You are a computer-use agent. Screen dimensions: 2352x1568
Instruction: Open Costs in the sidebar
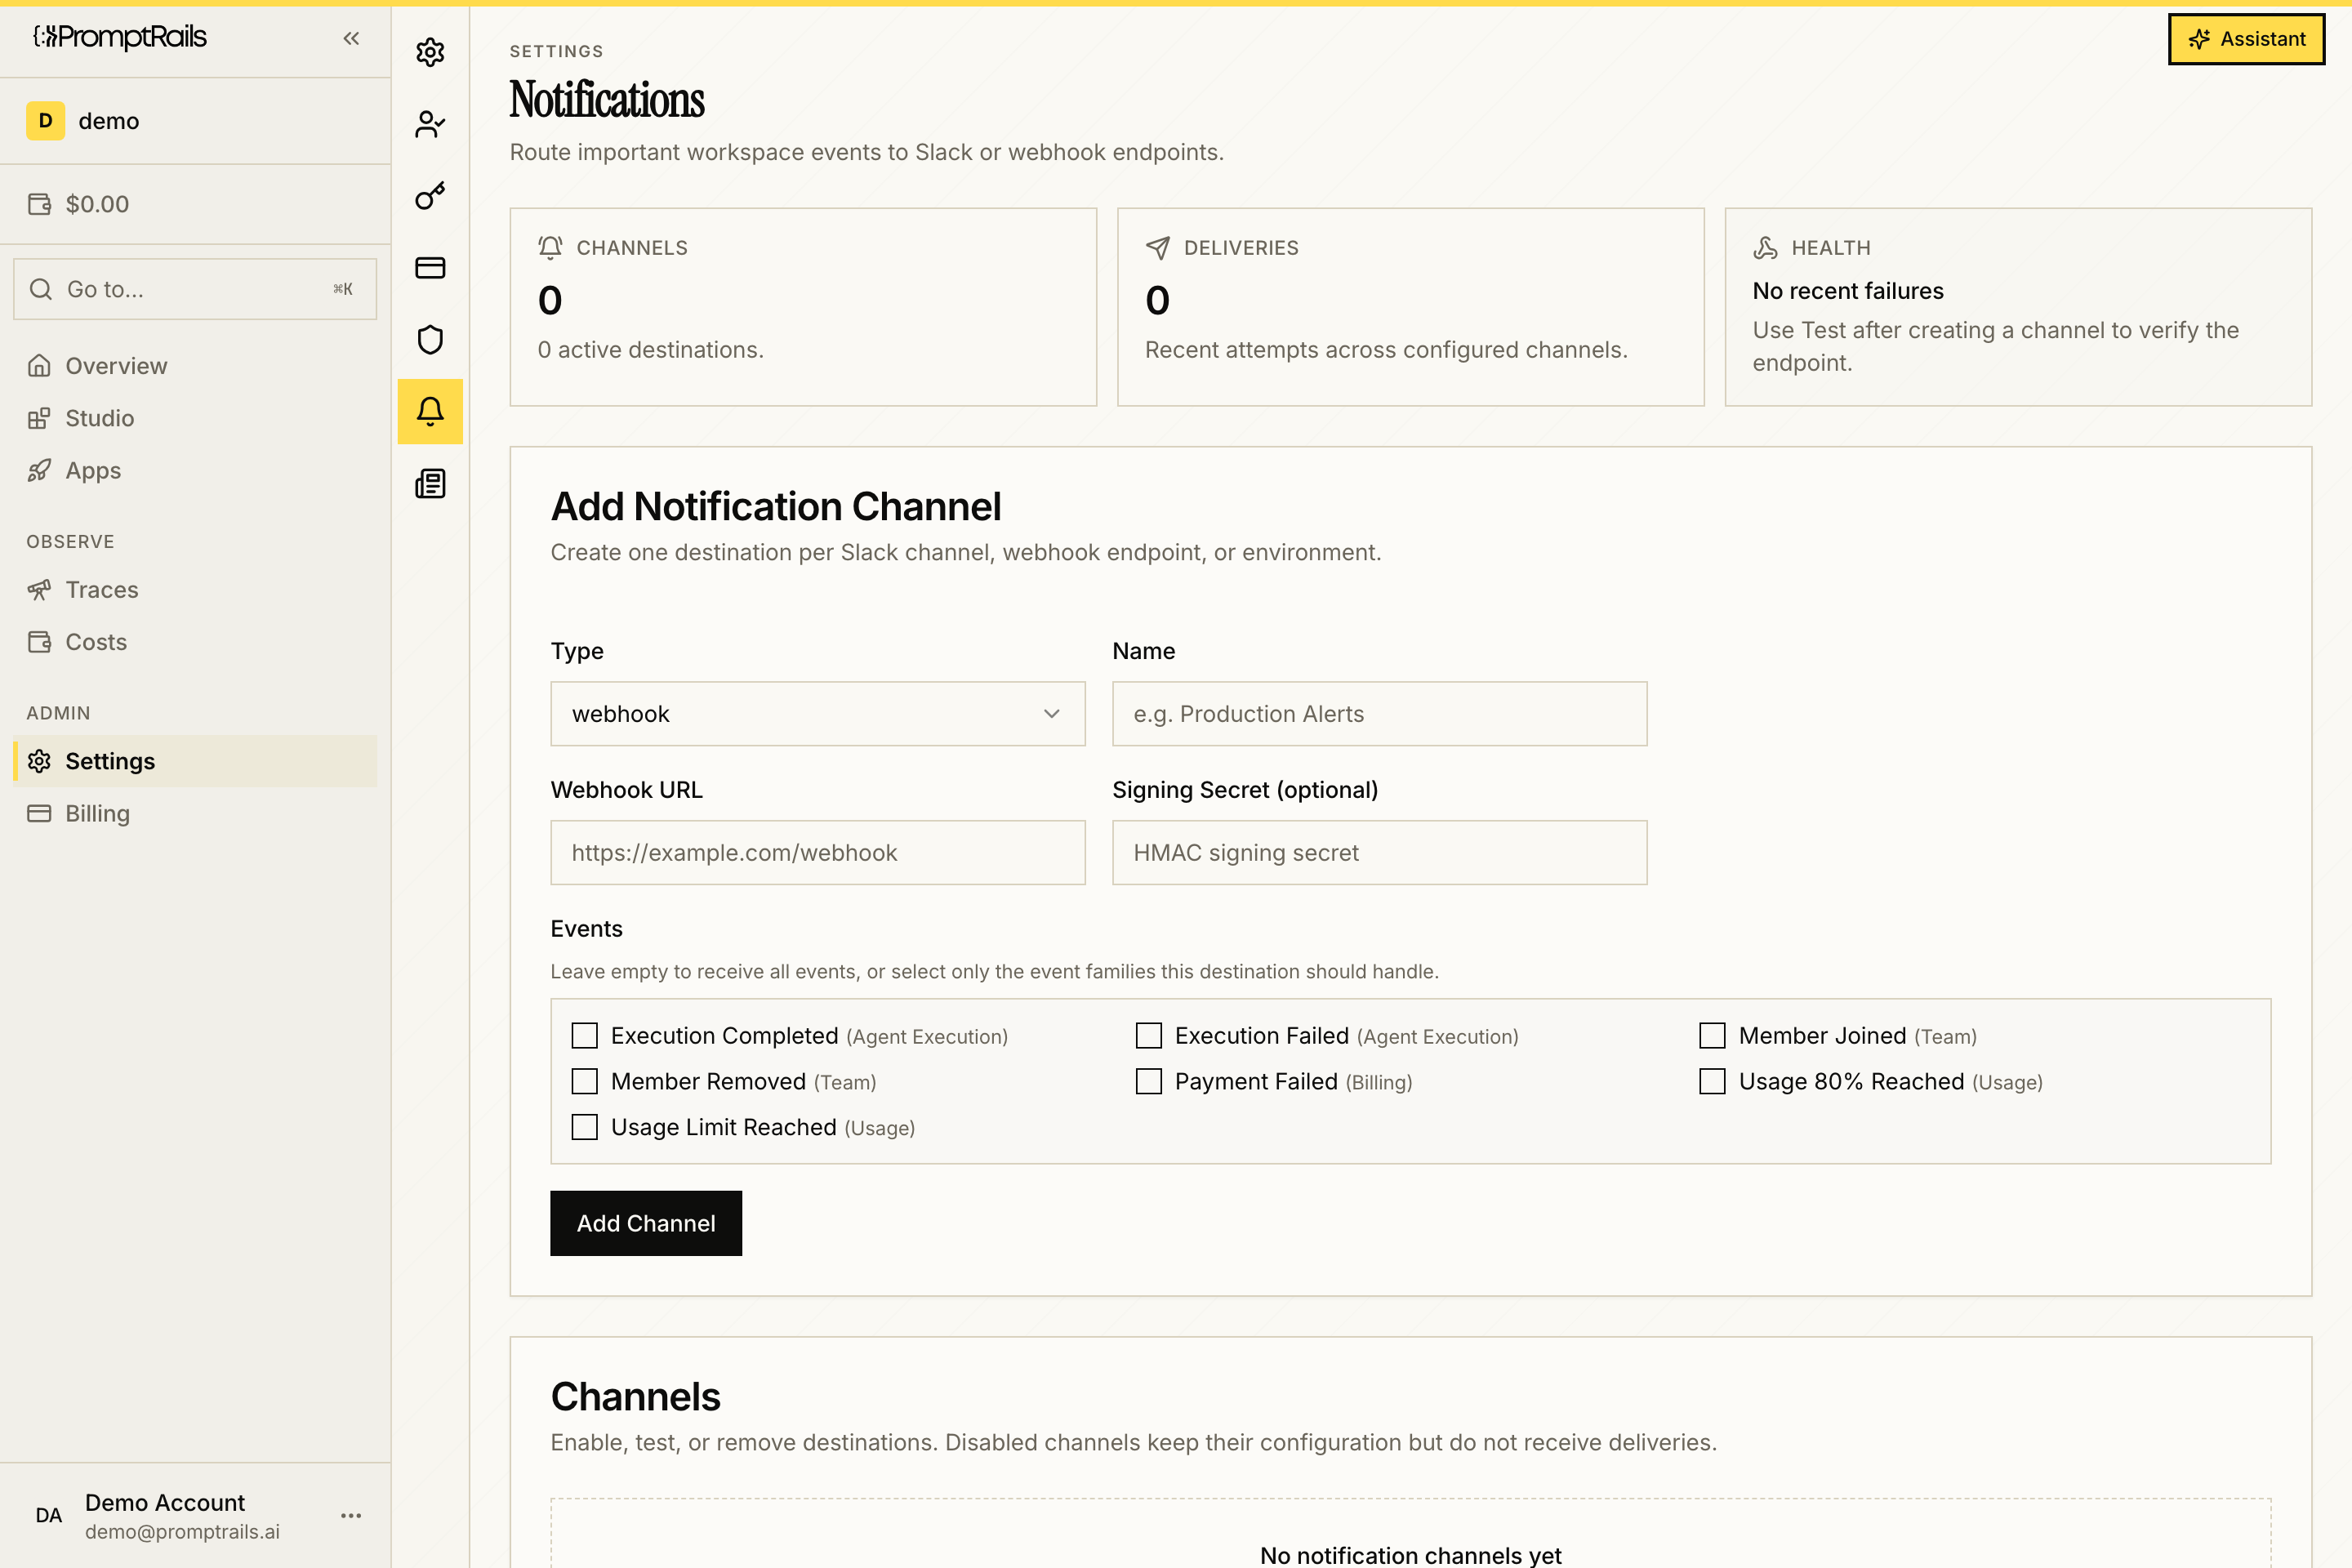195,642
